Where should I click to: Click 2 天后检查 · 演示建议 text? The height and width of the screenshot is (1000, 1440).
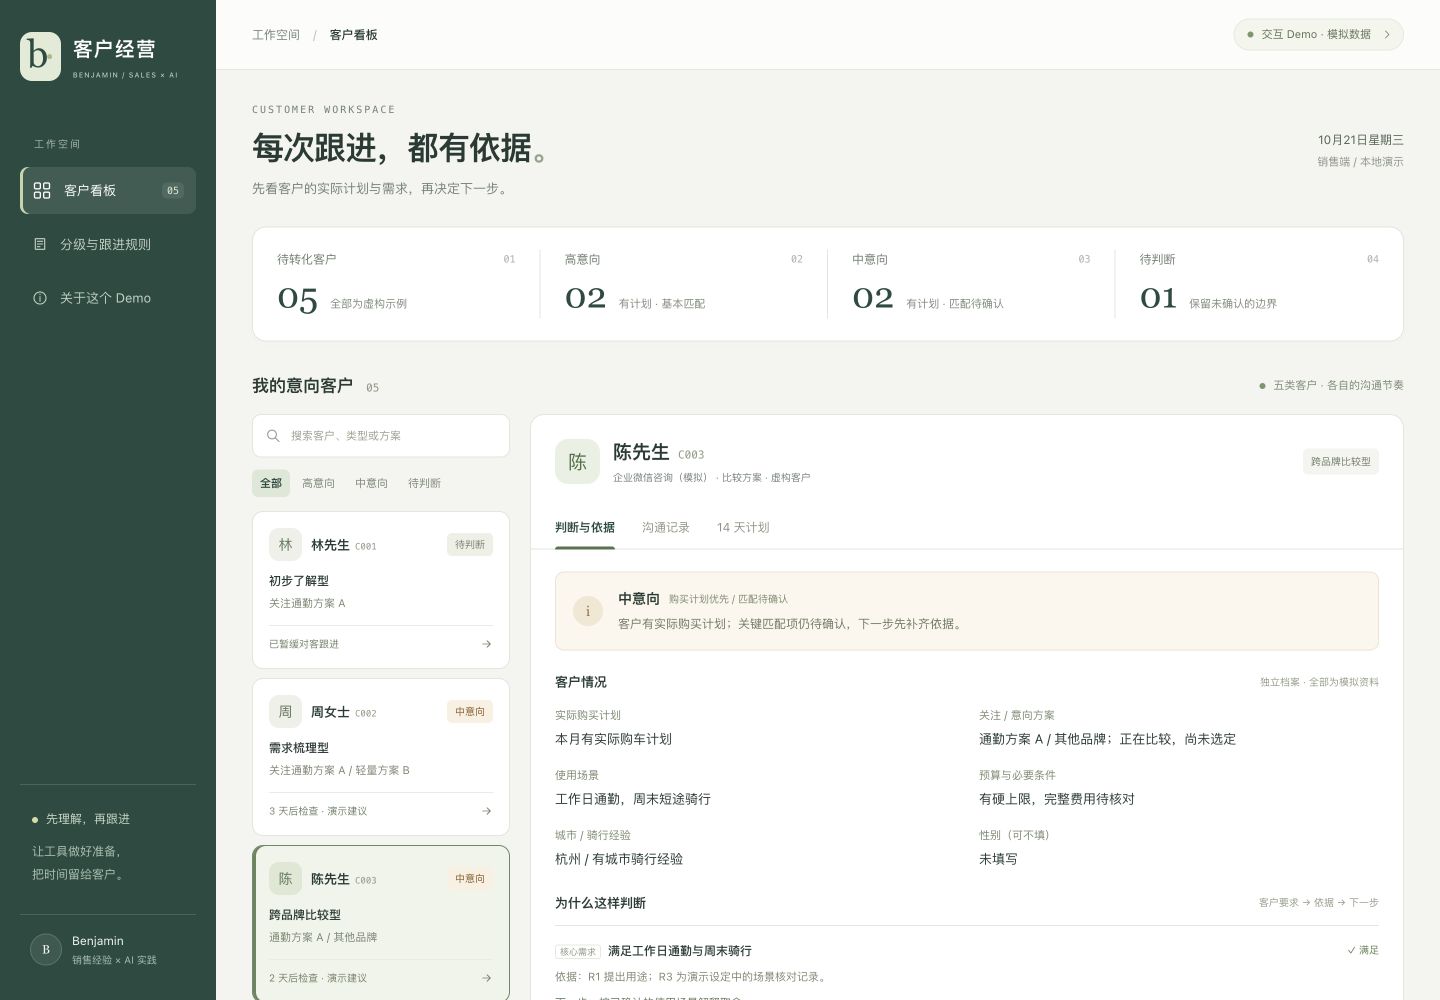click(318, 978)
